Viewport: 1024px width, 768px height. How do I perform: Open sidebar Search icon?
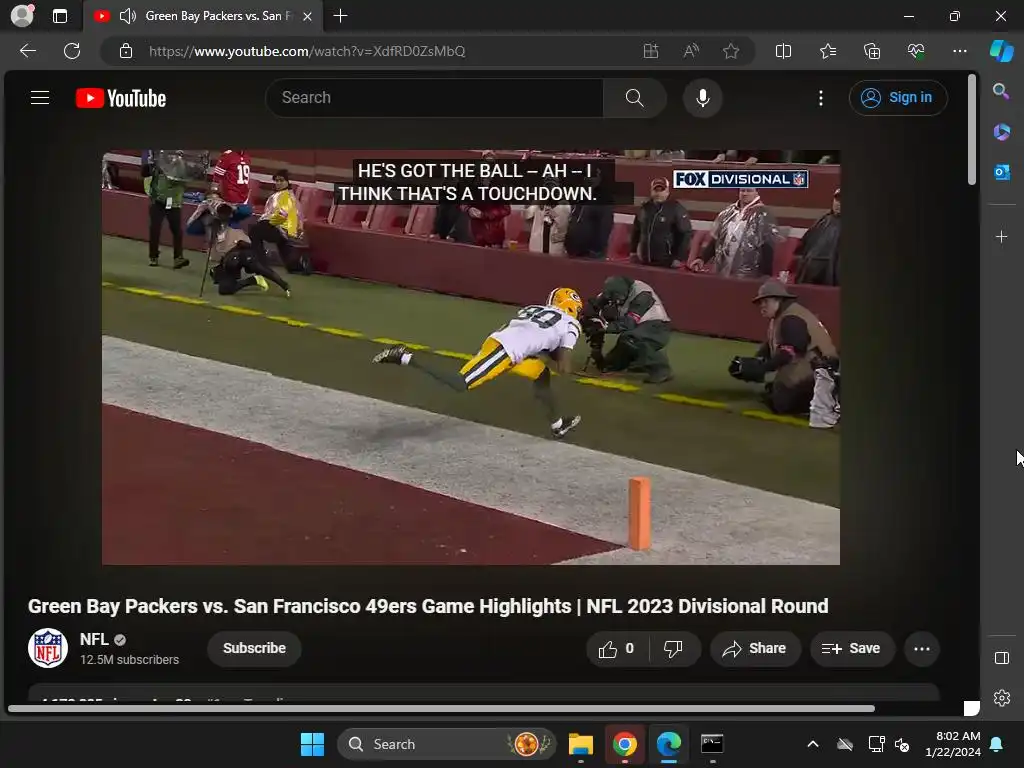point(1001,91)
